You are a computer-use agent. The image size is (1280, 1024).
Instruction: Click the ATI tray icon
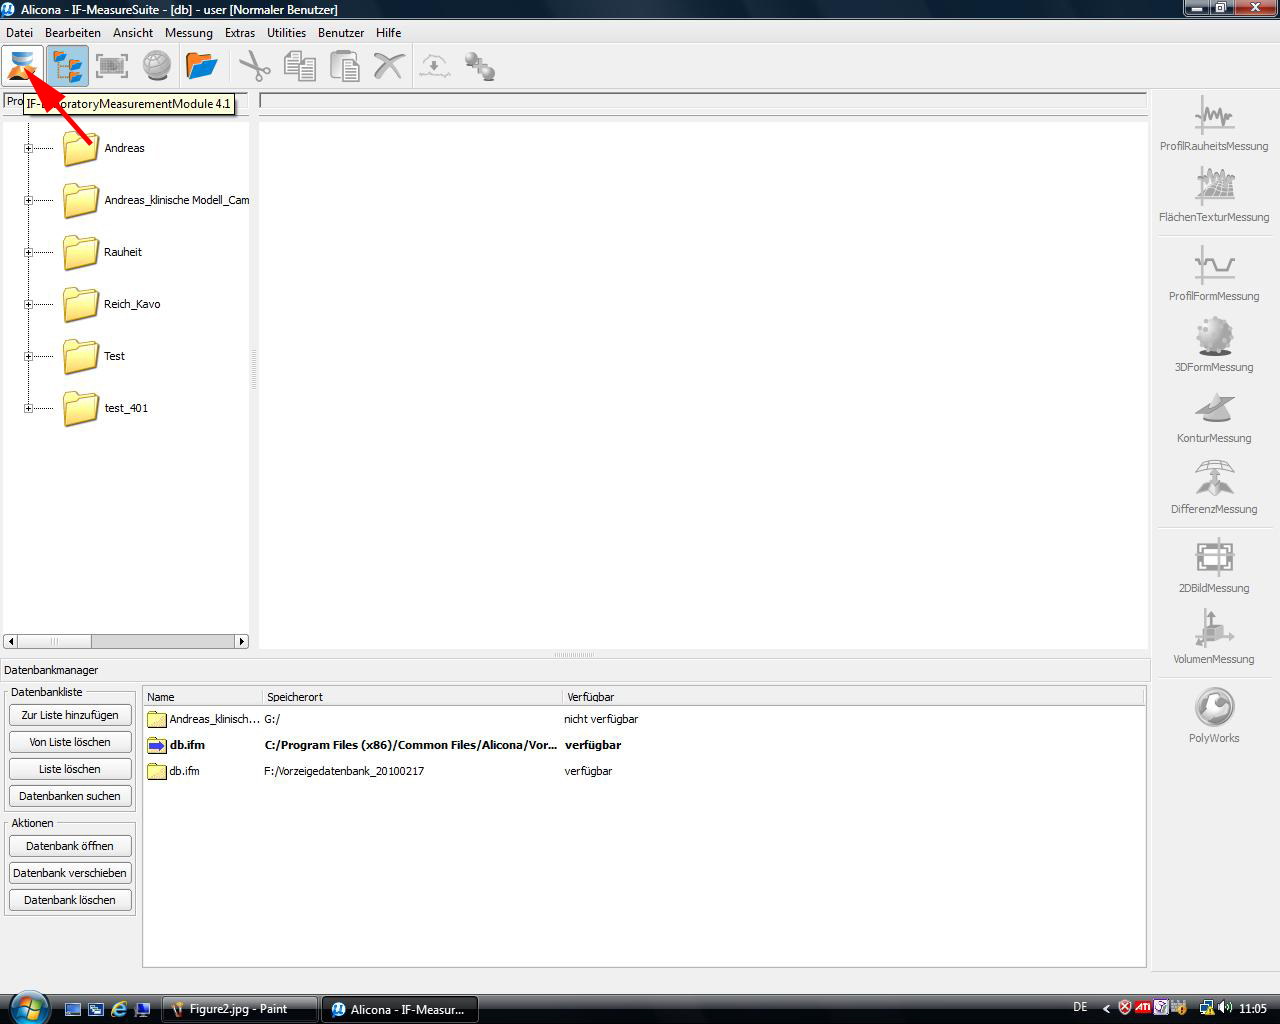point(1142,1008)
